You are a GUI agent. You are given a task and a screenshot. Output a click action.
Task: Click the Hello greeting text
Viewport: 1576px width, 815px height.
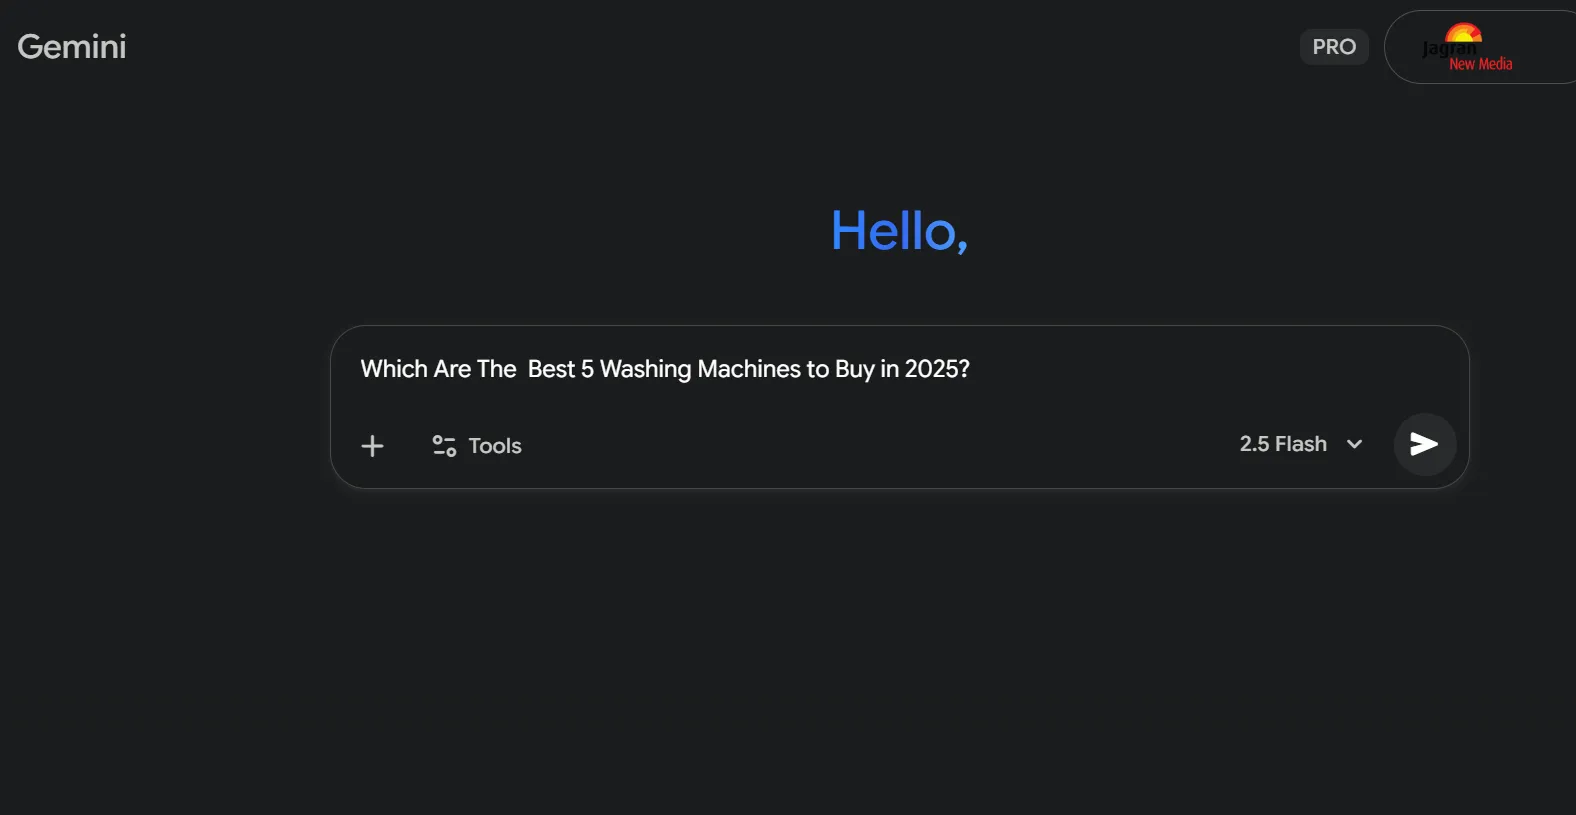(x=899, y=231)
